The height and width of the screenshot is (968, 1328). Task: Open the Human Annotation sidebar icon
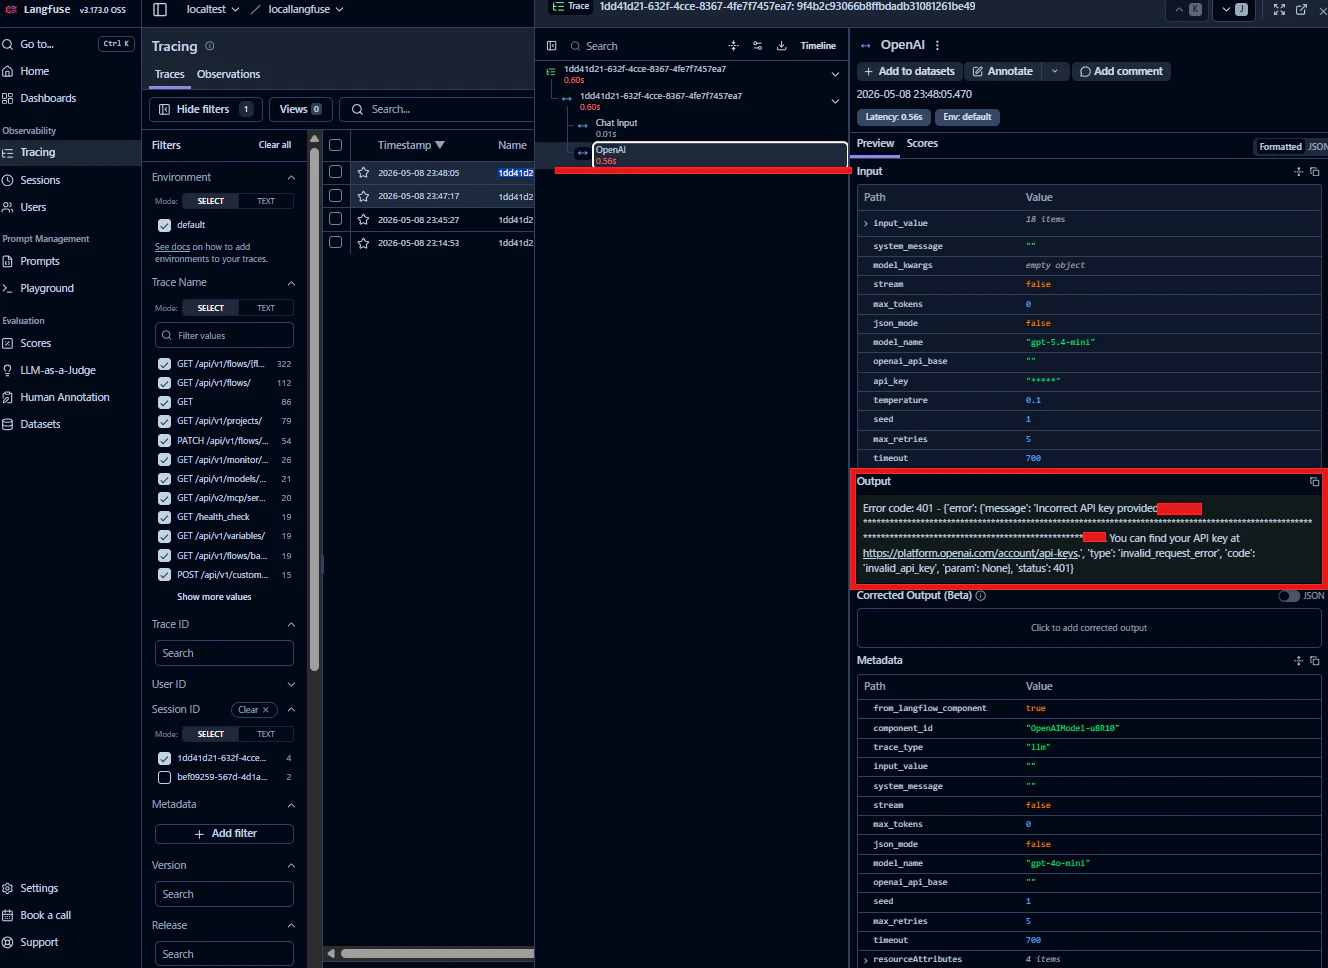8,397
